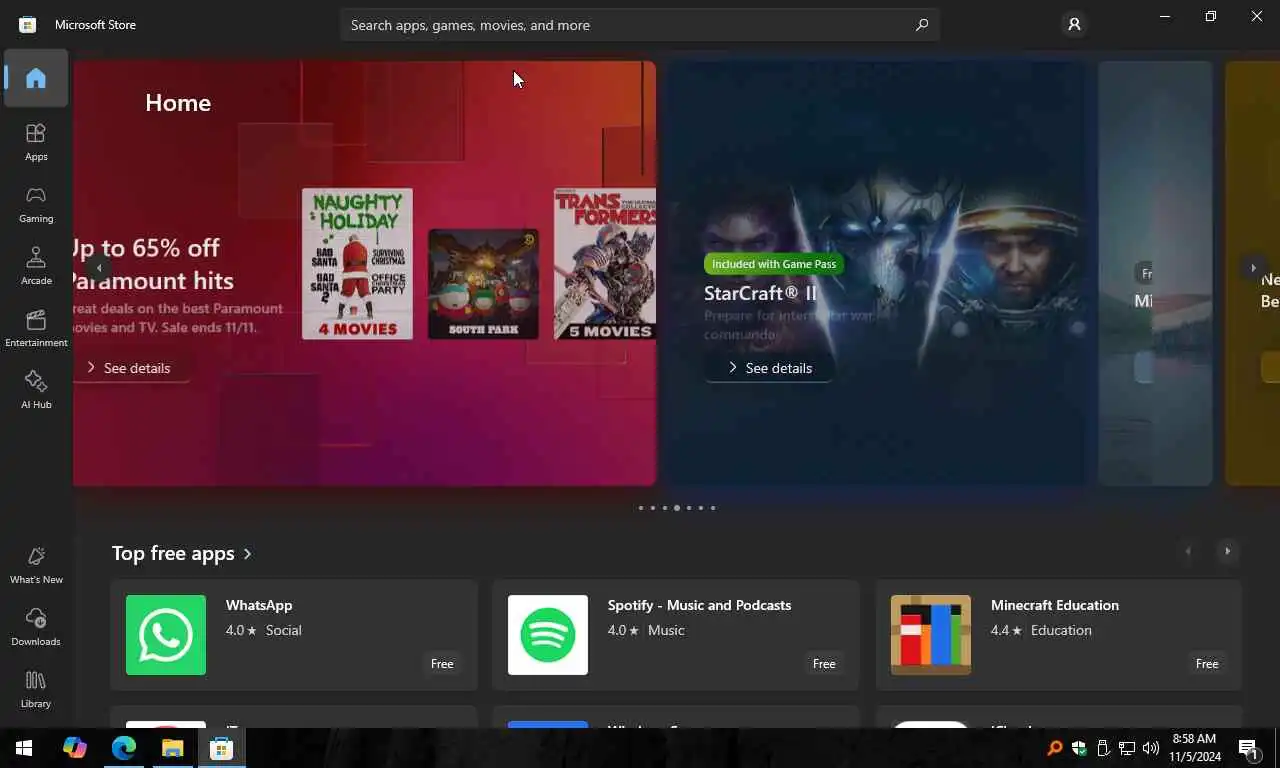Open the notification center icon
The image size is (1280, 768).
point(1248,748)
